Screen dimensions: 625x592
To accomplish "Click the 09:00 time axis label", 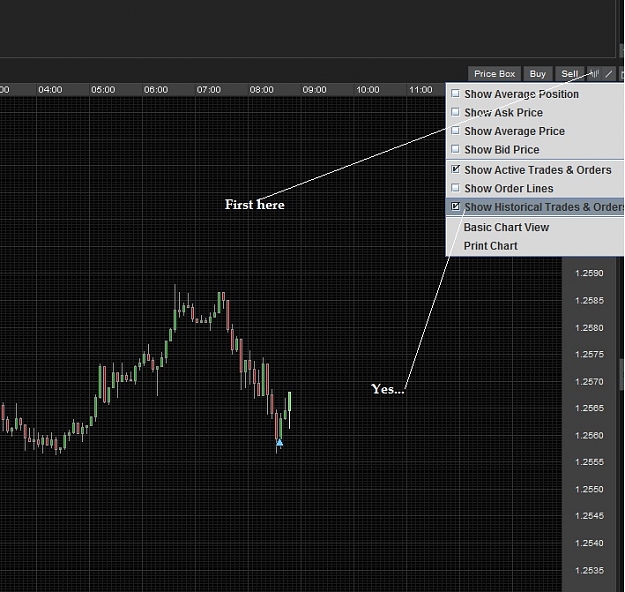I will (314, 90).
